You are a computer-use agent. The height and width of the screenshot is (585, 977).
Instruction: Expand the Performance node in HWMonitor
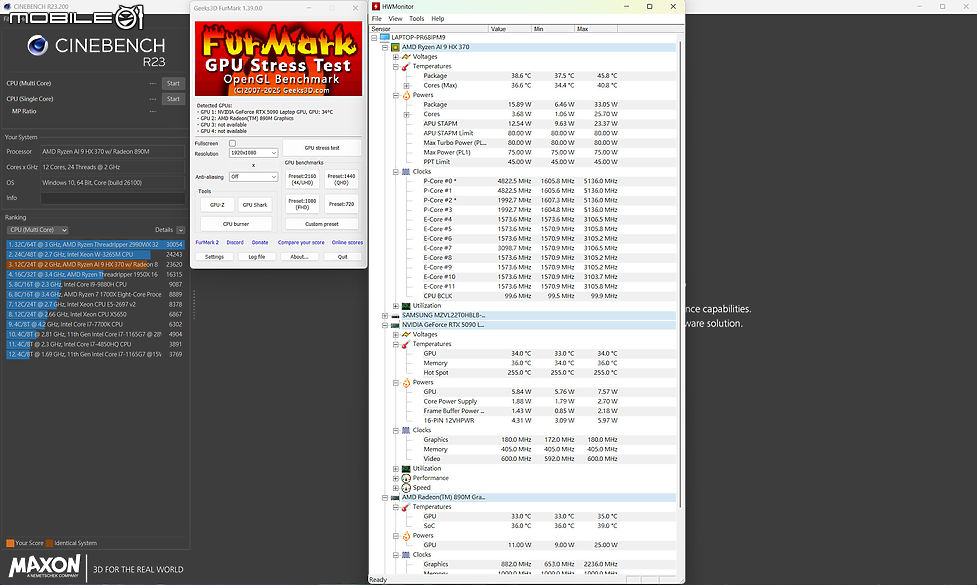pyautogui.click(x=396, y=478)
